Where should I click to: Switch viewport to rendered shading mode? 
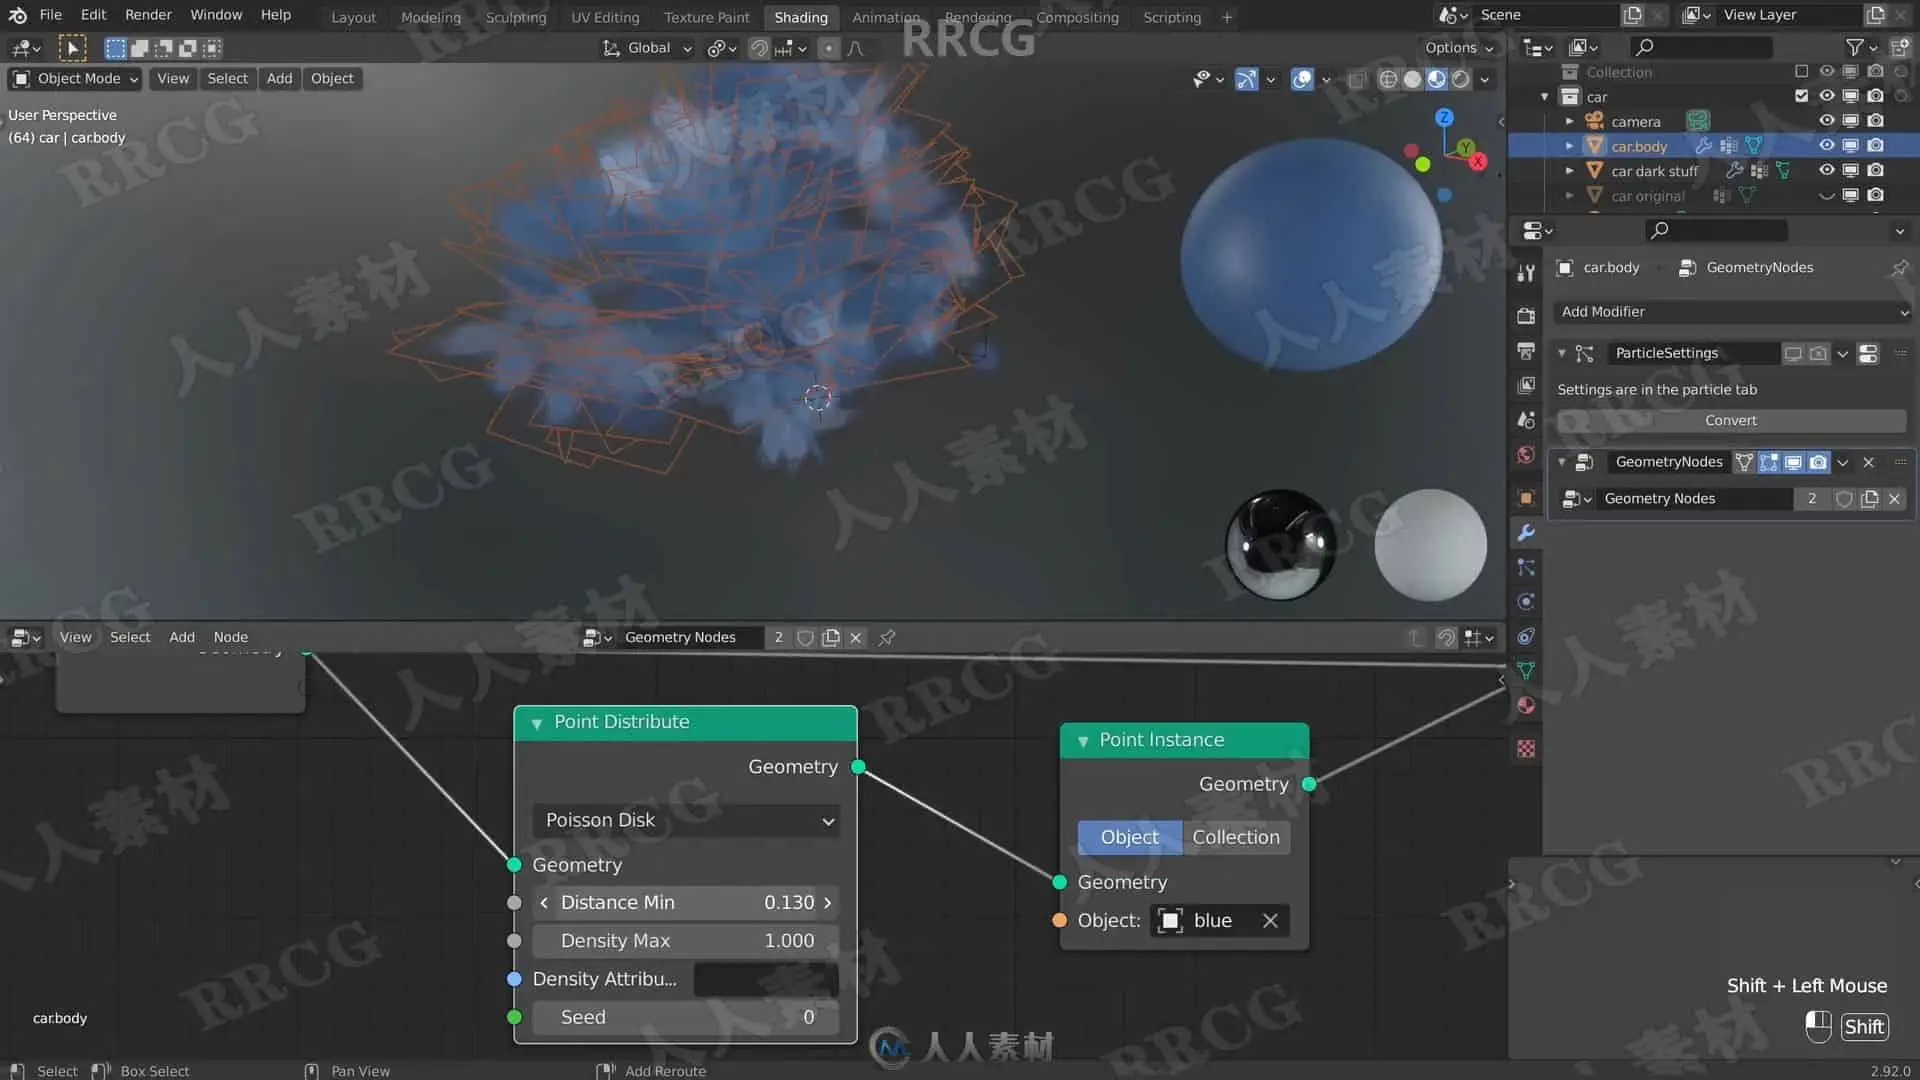[x=1461, y=79]
